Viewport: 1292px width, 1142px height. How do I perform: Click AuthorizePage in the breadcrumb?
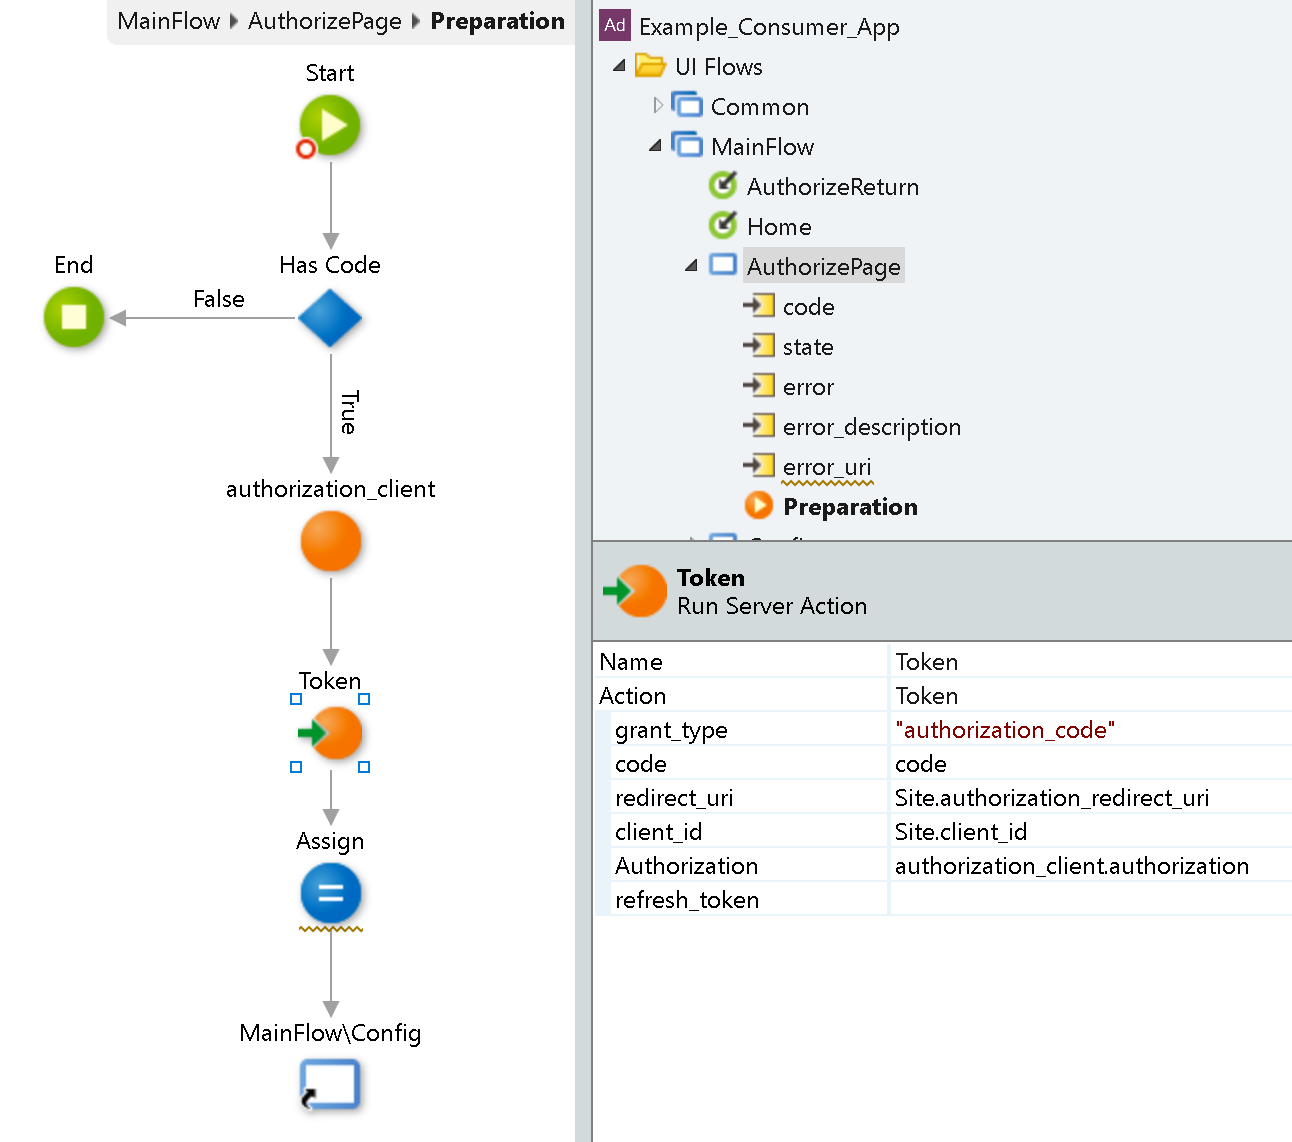point(324,20)
